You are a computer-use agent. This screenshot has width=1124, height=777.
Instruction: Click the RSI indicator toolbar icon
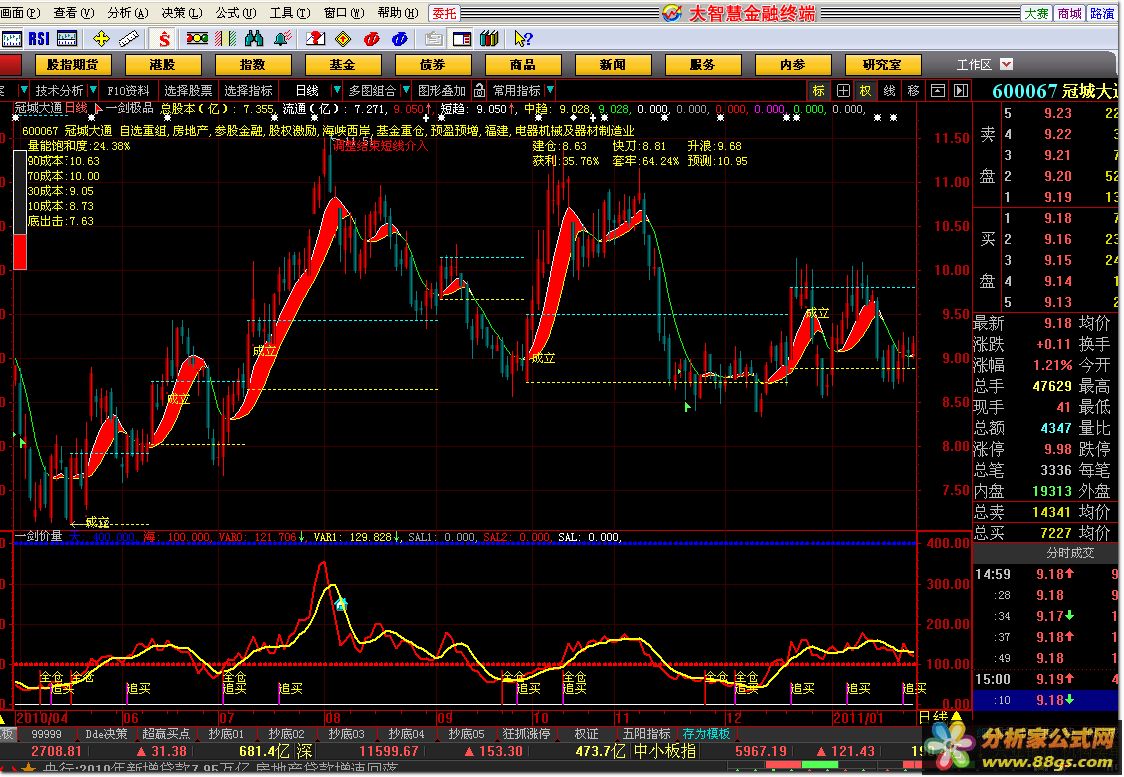(39, 39)
